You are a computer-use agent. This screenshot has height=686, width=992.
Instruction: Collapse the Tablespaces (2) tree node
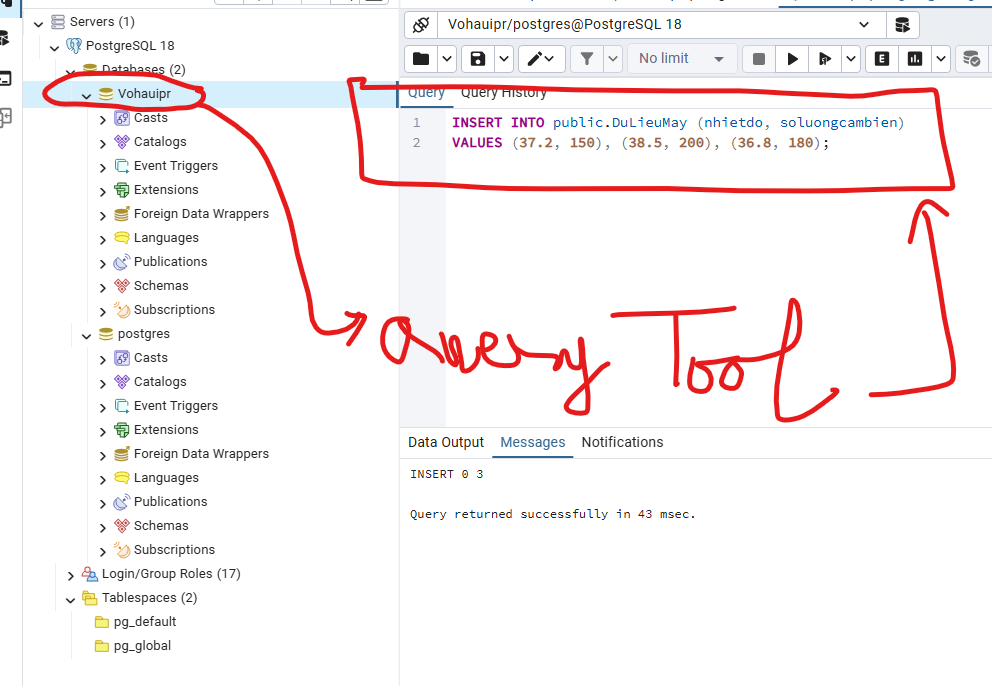coord(71,599)
